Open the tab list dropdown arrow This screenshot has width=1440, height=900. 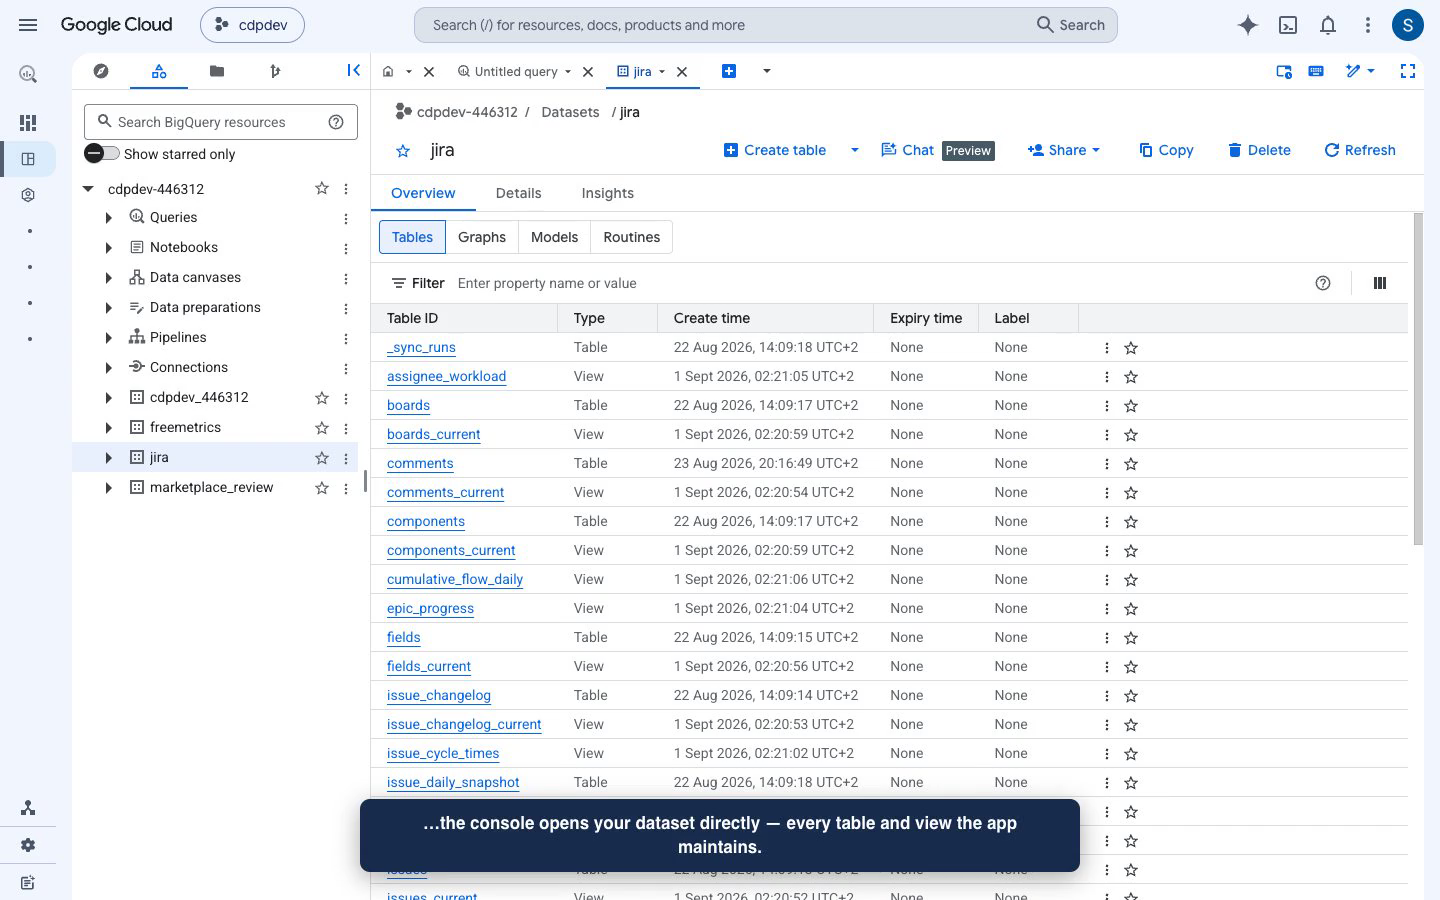pyautogui.click(x=767, y=71)
